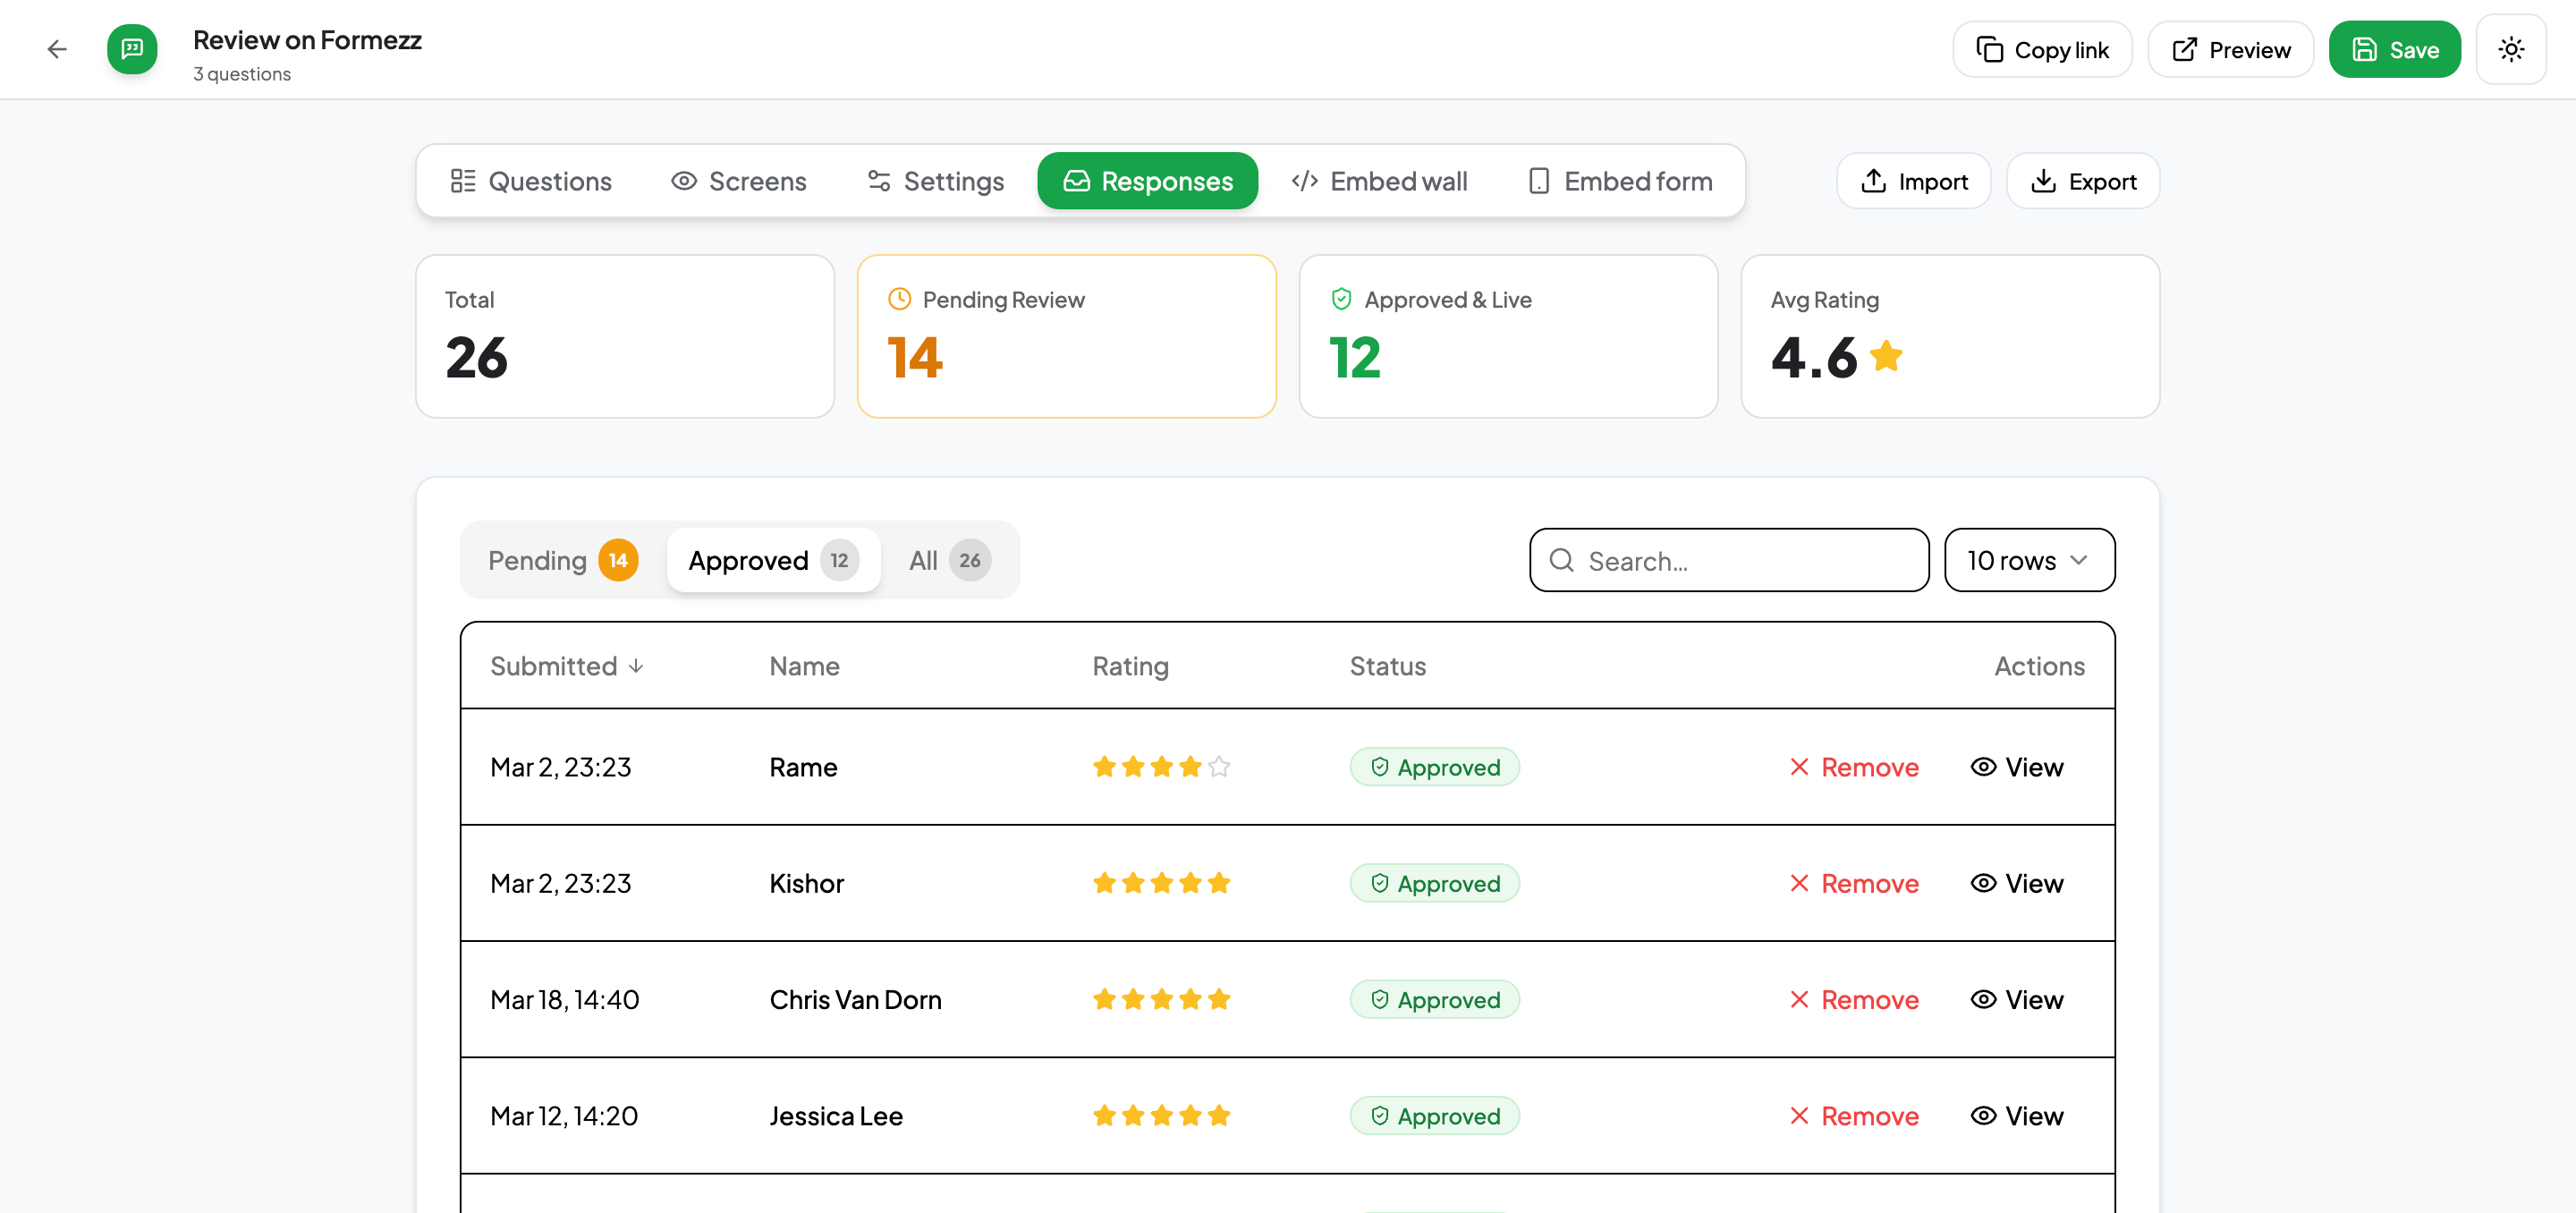This screenshot has width=2576, height=1213.
Task: Select the name Kishor
Action: (x=806, y=883)
